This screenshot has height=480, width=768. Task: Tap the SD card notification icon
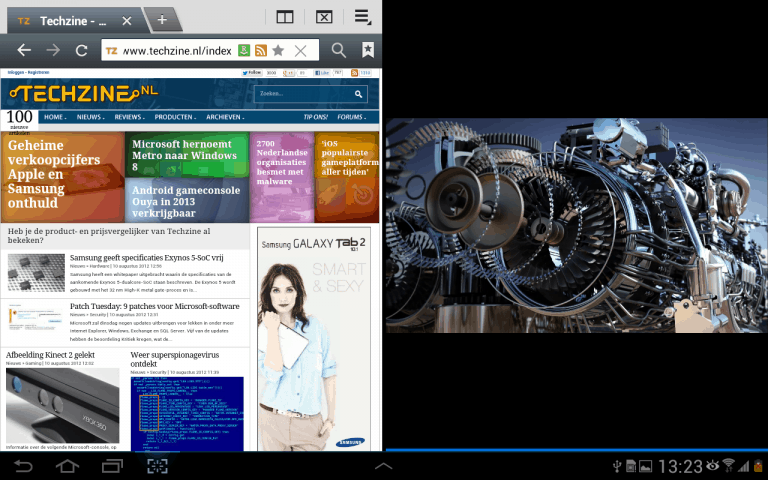pos(631,466)
